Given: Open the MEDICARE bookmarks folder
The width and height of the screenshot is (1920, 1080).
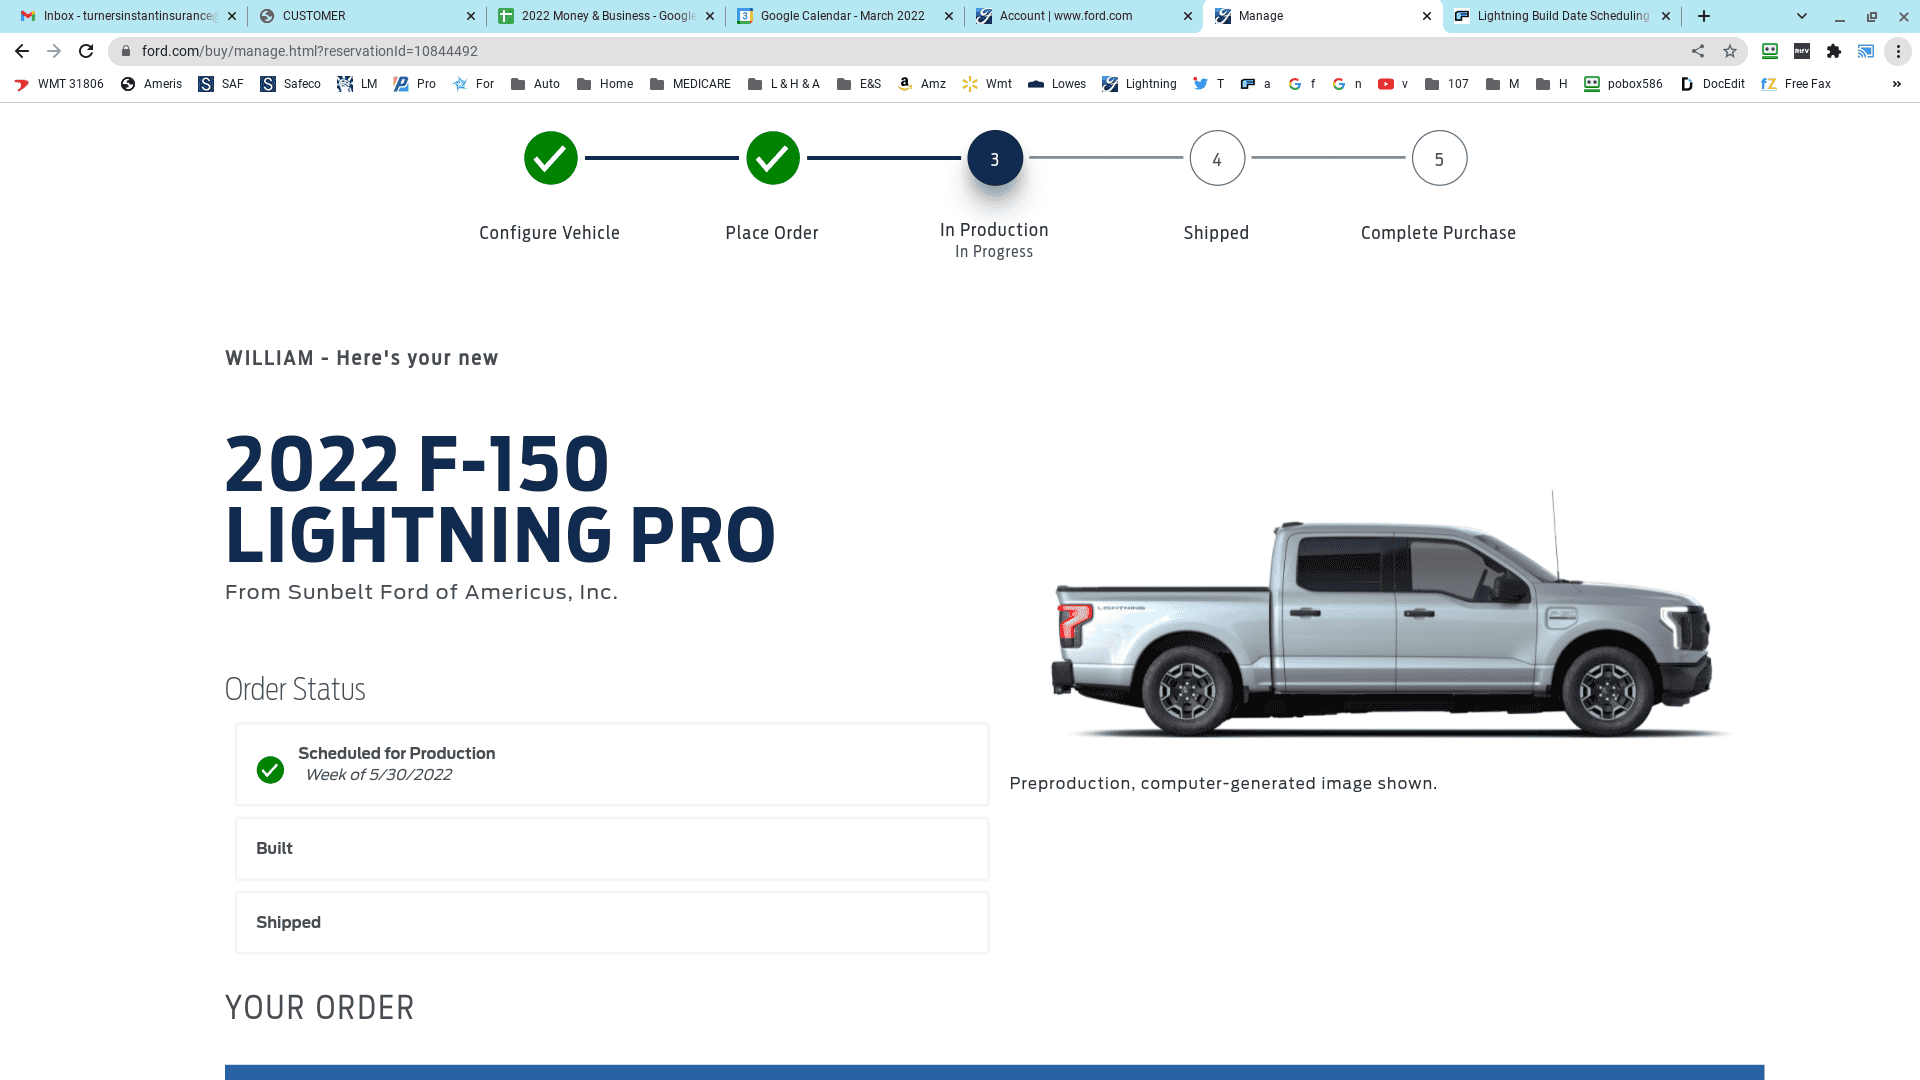Looking at the screenshot, I should point(690,84).
